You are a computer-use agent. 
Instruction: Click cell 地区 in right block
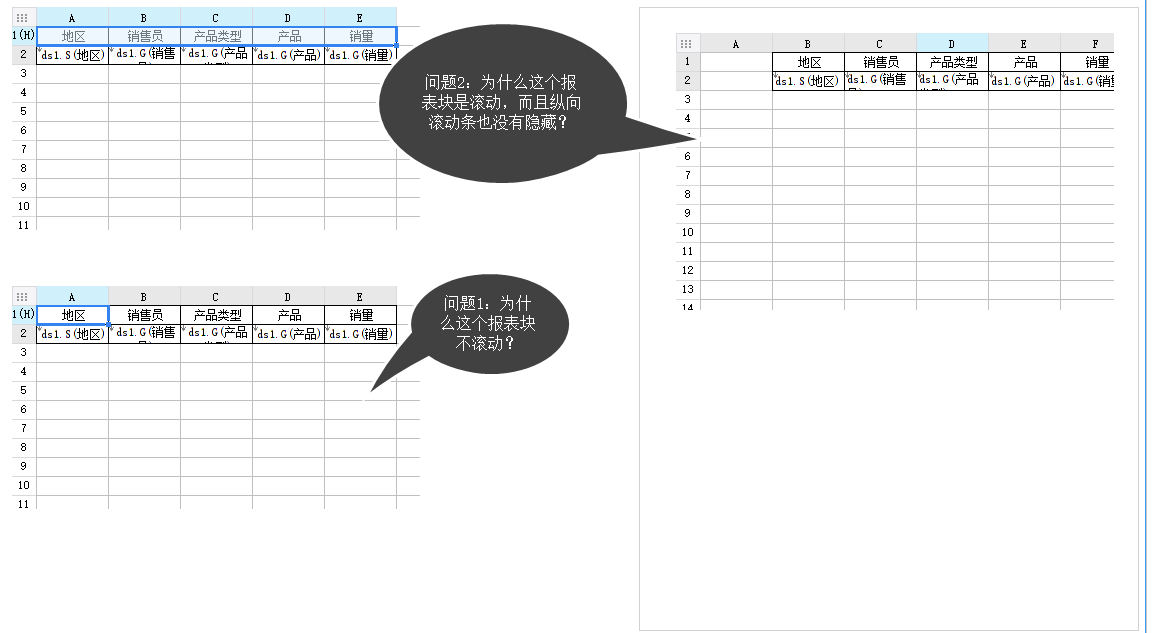(808, 62)
